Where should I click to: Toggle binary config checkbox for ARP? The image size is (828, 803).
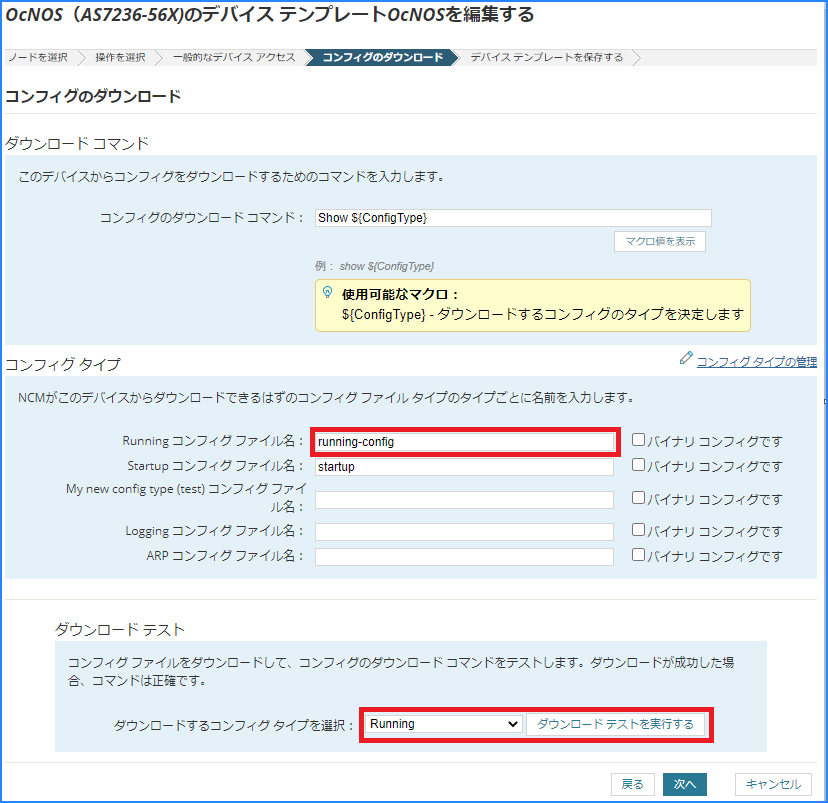(x=638, y=554)
